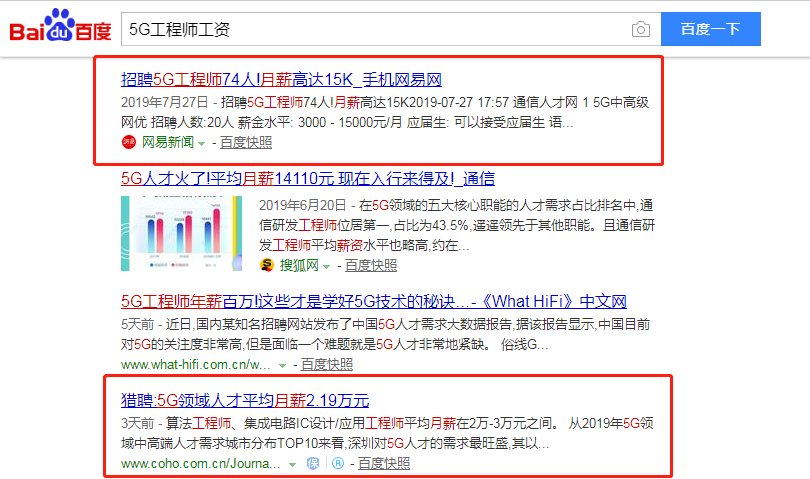Image resolution: width=810 pixels, height=479 pixels.
Task: Open 百度快照 for the coho result
Action: 384,463
